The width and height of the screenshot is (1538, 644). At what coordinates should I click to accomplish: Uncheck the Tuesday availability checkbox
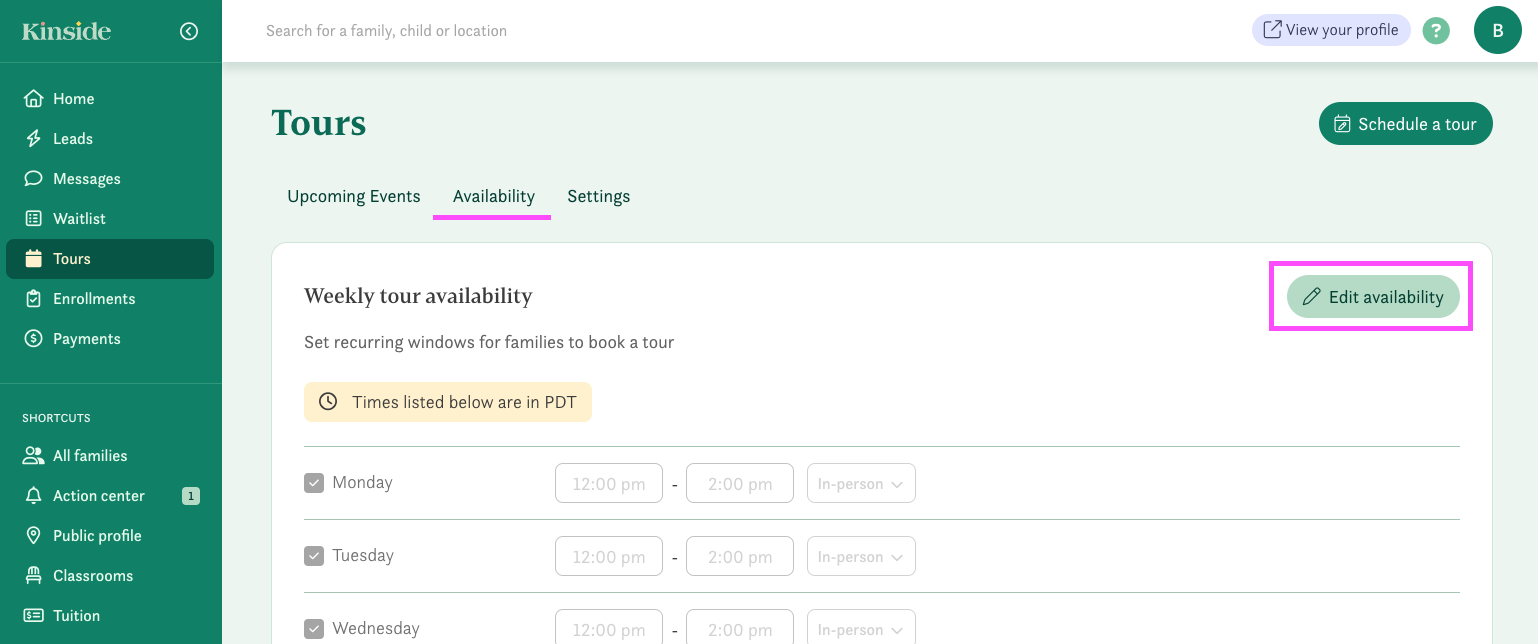tap(314, 556)
